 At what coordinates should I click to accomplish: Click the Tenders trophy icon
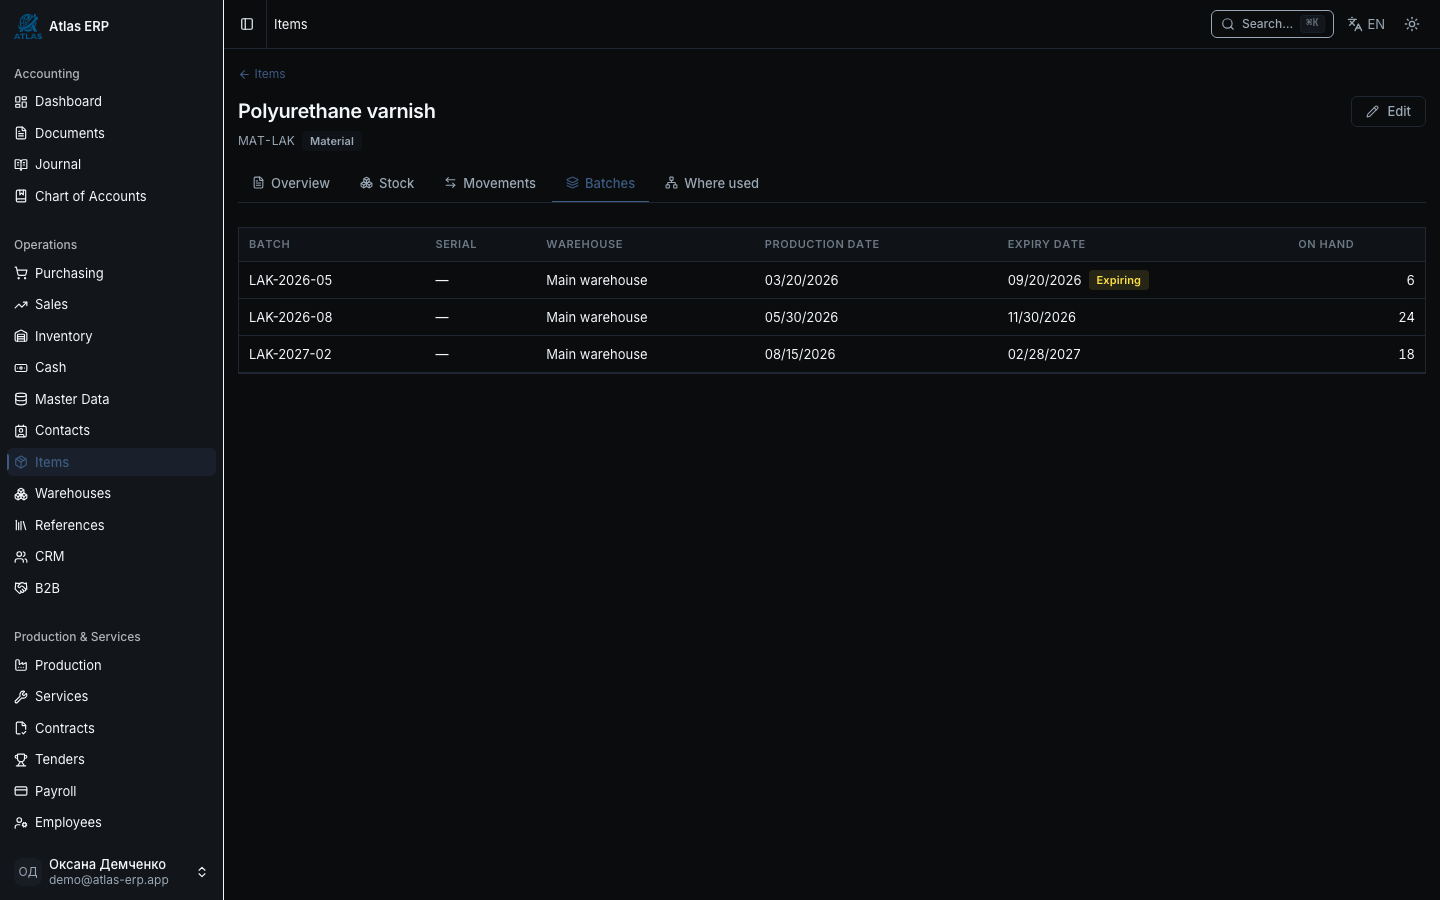[x=21, y=759]
